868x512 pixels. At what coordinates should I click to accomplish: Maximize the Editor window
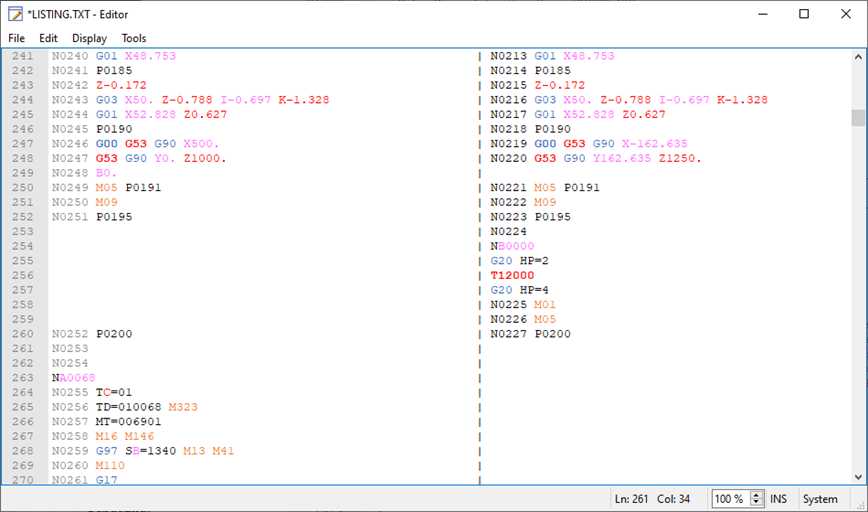coord(803,14)
